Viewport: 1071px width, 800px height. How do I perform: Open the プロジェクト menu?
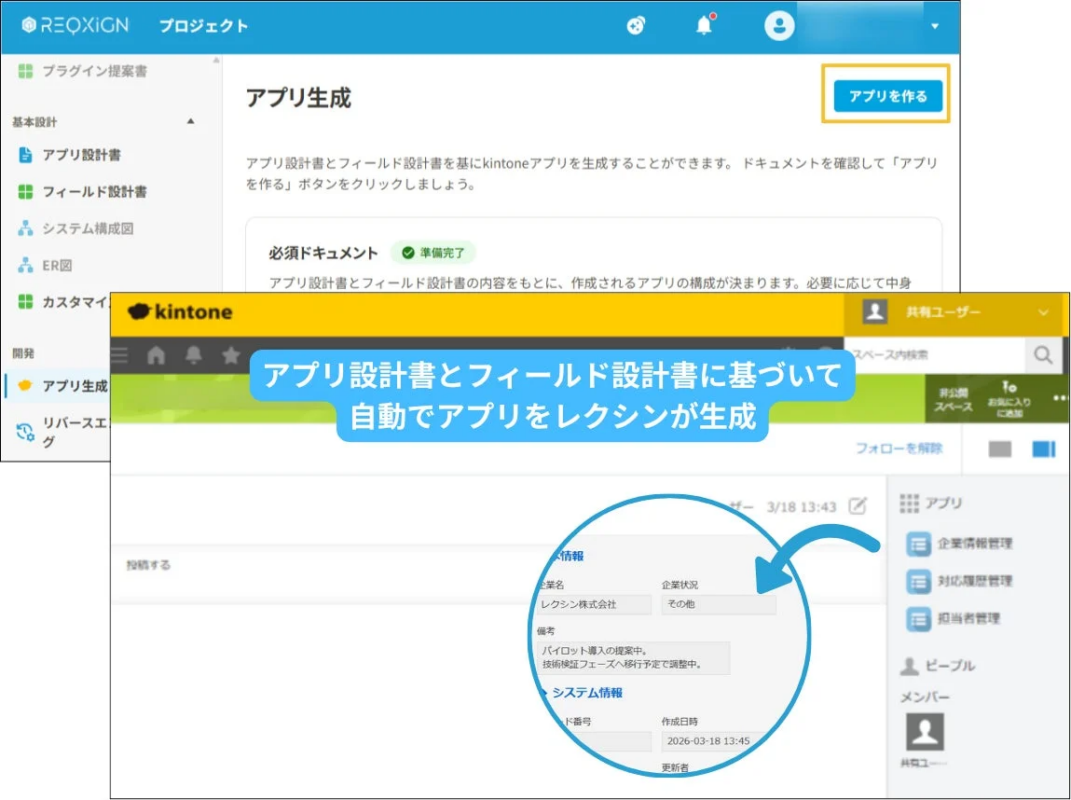[204, 26]
